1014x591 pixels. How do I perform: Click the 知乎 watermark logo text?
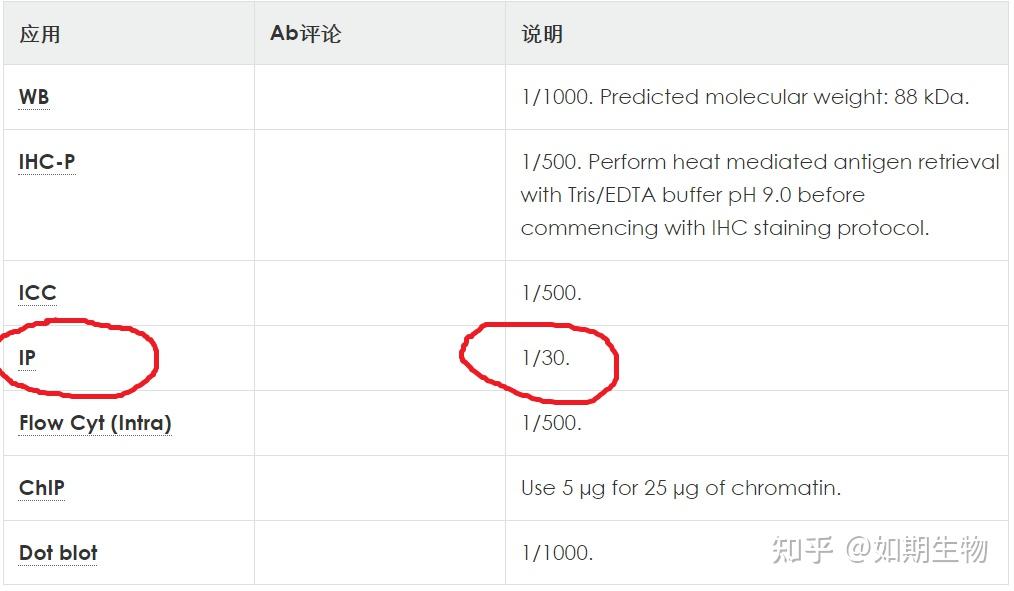point(803,549)
